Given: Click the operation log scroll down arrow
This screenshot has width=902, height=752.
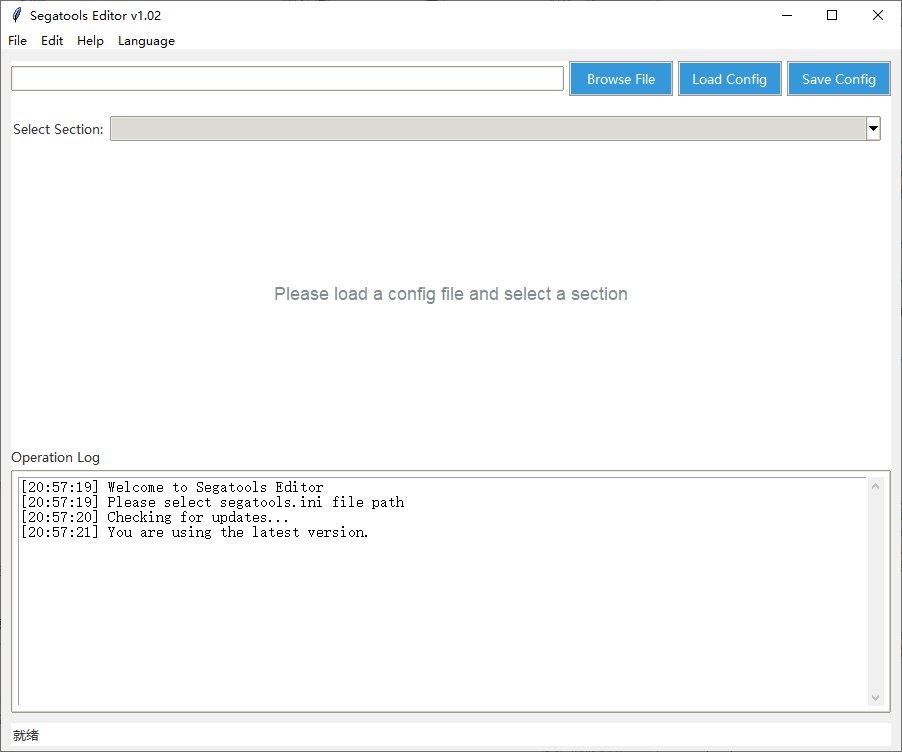Looking at the screenshot, I should point(875,698).
